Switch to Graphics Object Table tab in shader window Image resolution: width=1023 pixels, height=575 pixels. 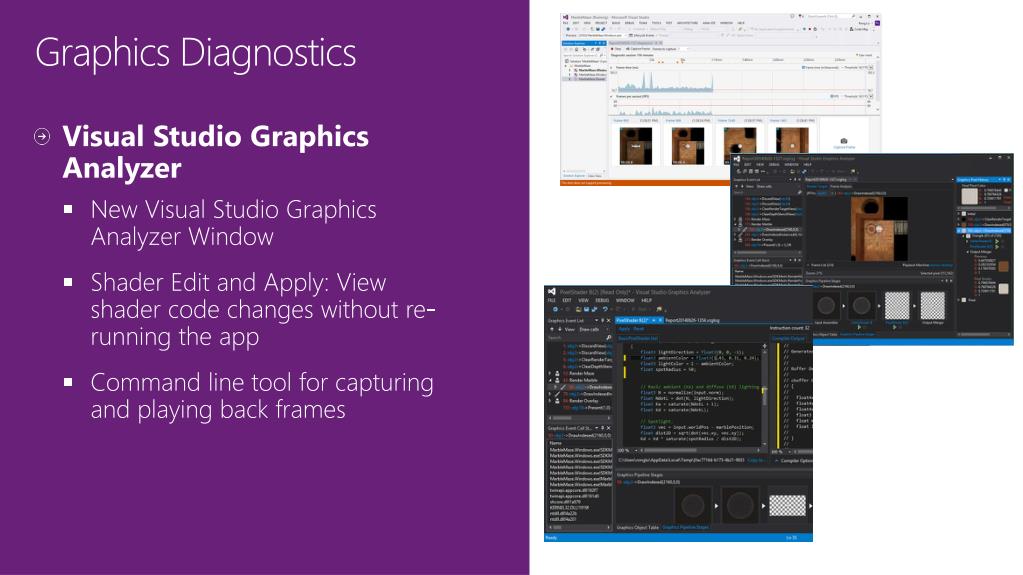coord(637,527)
